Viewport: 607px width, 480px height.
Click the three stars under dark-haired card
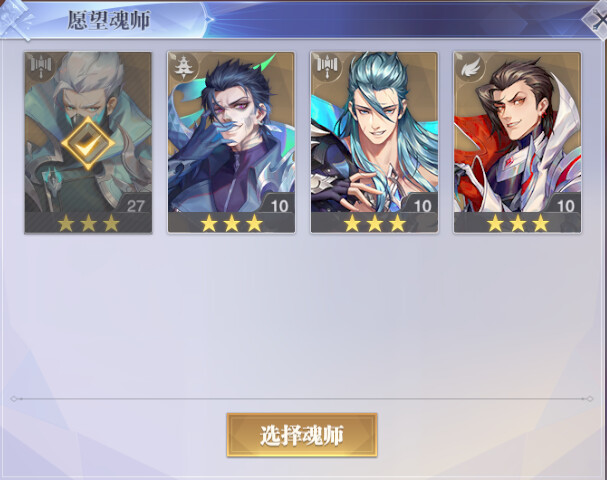[x=231, y=223]
